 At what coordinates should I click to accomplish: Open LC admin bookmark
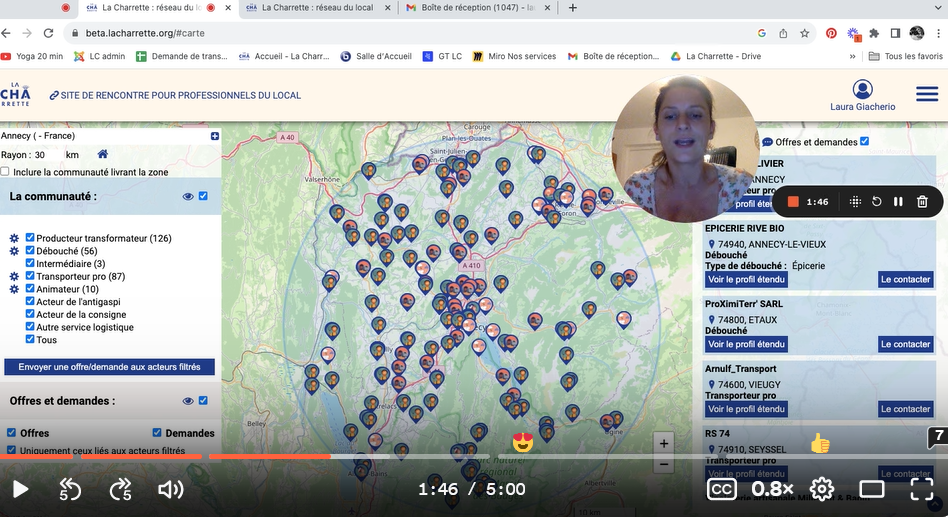100,56
